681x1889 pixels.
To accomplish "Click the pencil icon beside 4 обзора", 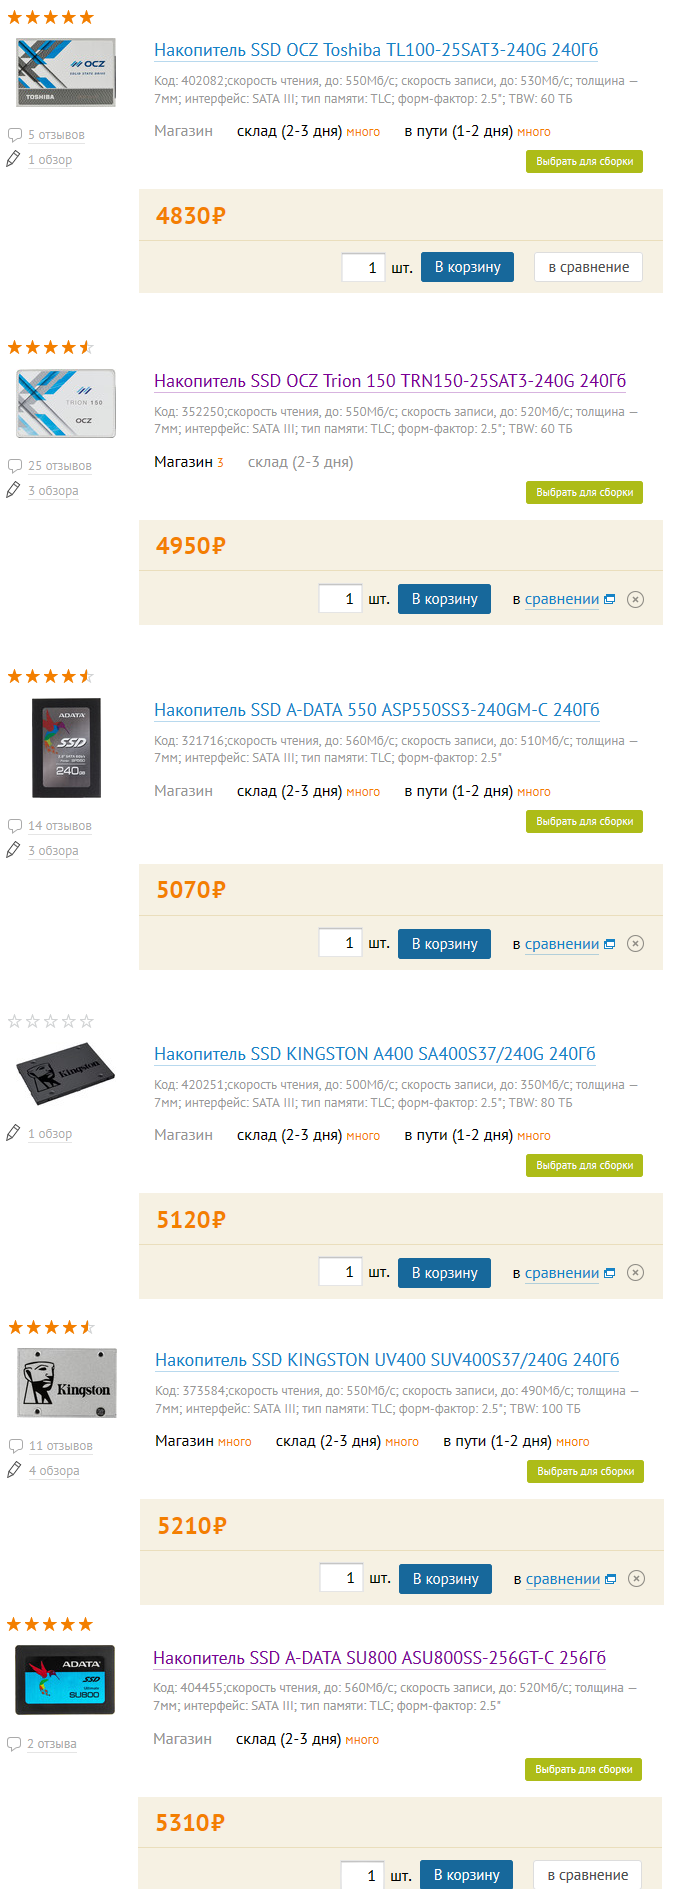I will click(14, 1470).
